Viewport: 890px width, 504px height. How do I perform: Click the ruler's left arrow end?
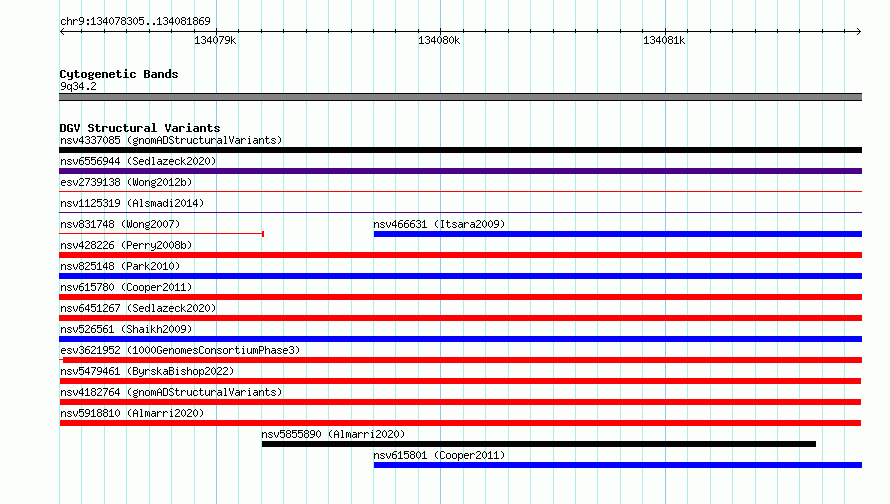pos(62,31)
